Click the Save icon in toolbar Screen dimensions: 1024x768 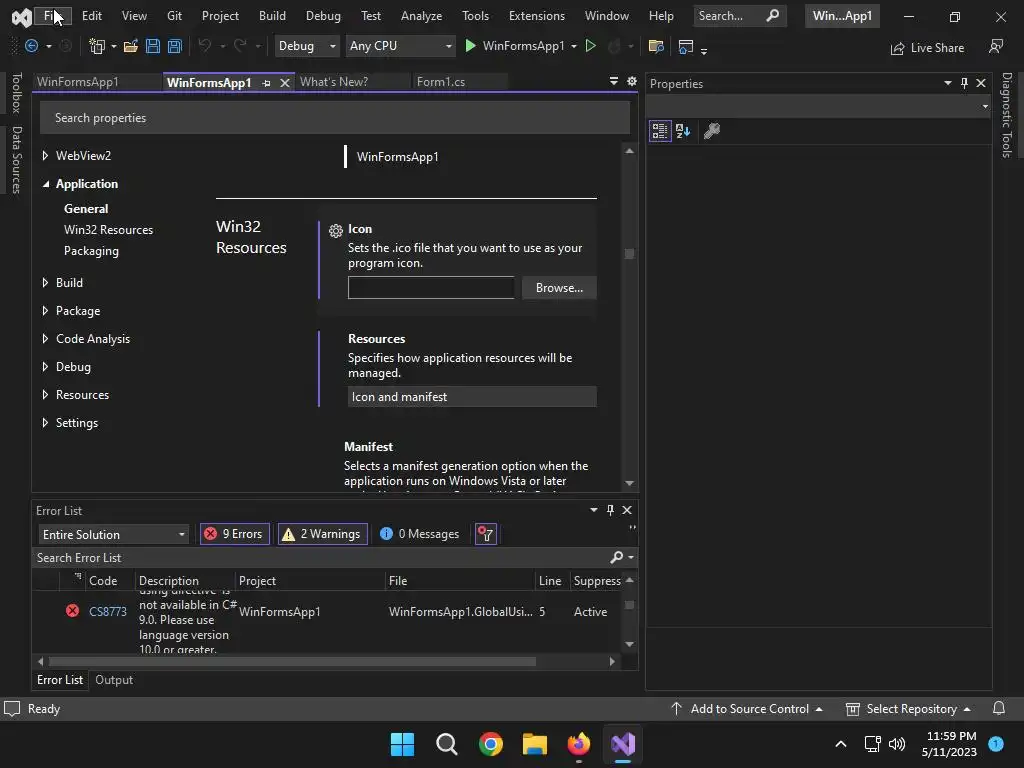point(153,46)
